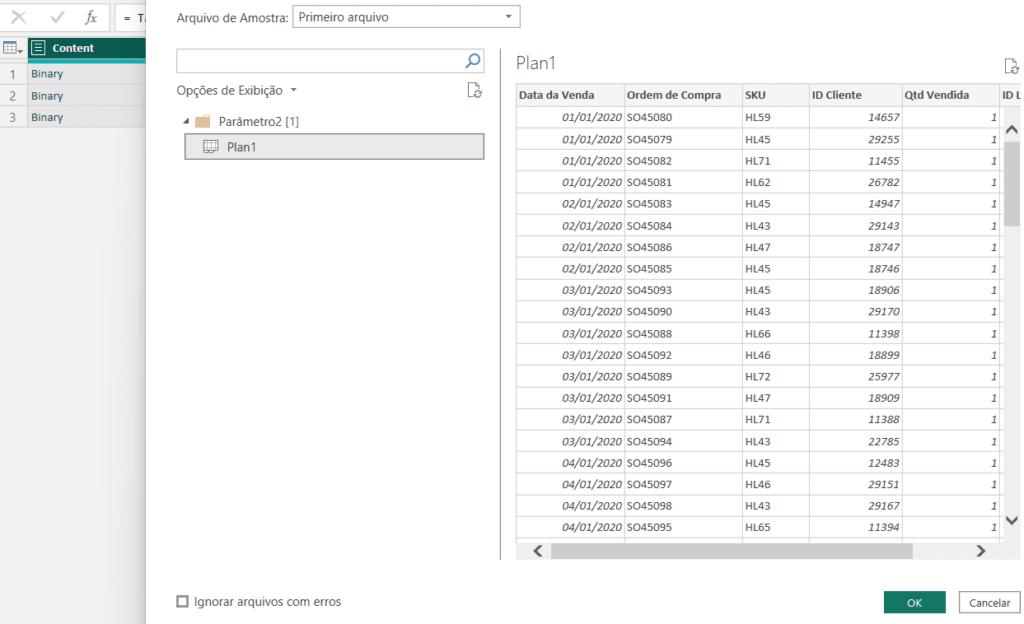The height and width of the screenshot is (624, 1024).
Task: Click the Plan1 sheet table icon
Action: (210, 147)
